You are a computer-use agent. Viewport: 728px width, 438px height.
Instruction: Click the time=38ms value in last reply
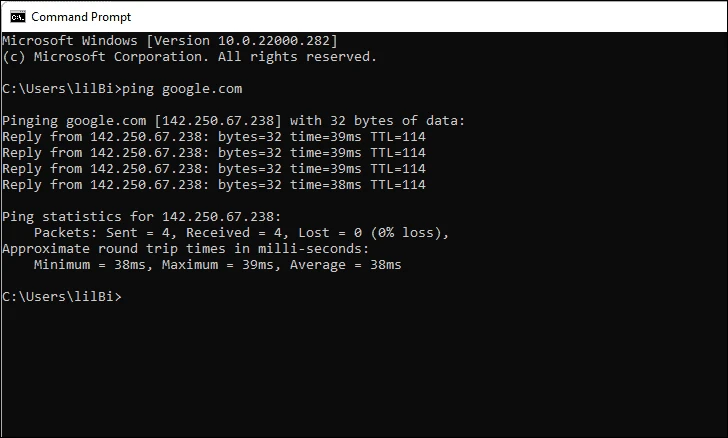[x=325, y=185]
